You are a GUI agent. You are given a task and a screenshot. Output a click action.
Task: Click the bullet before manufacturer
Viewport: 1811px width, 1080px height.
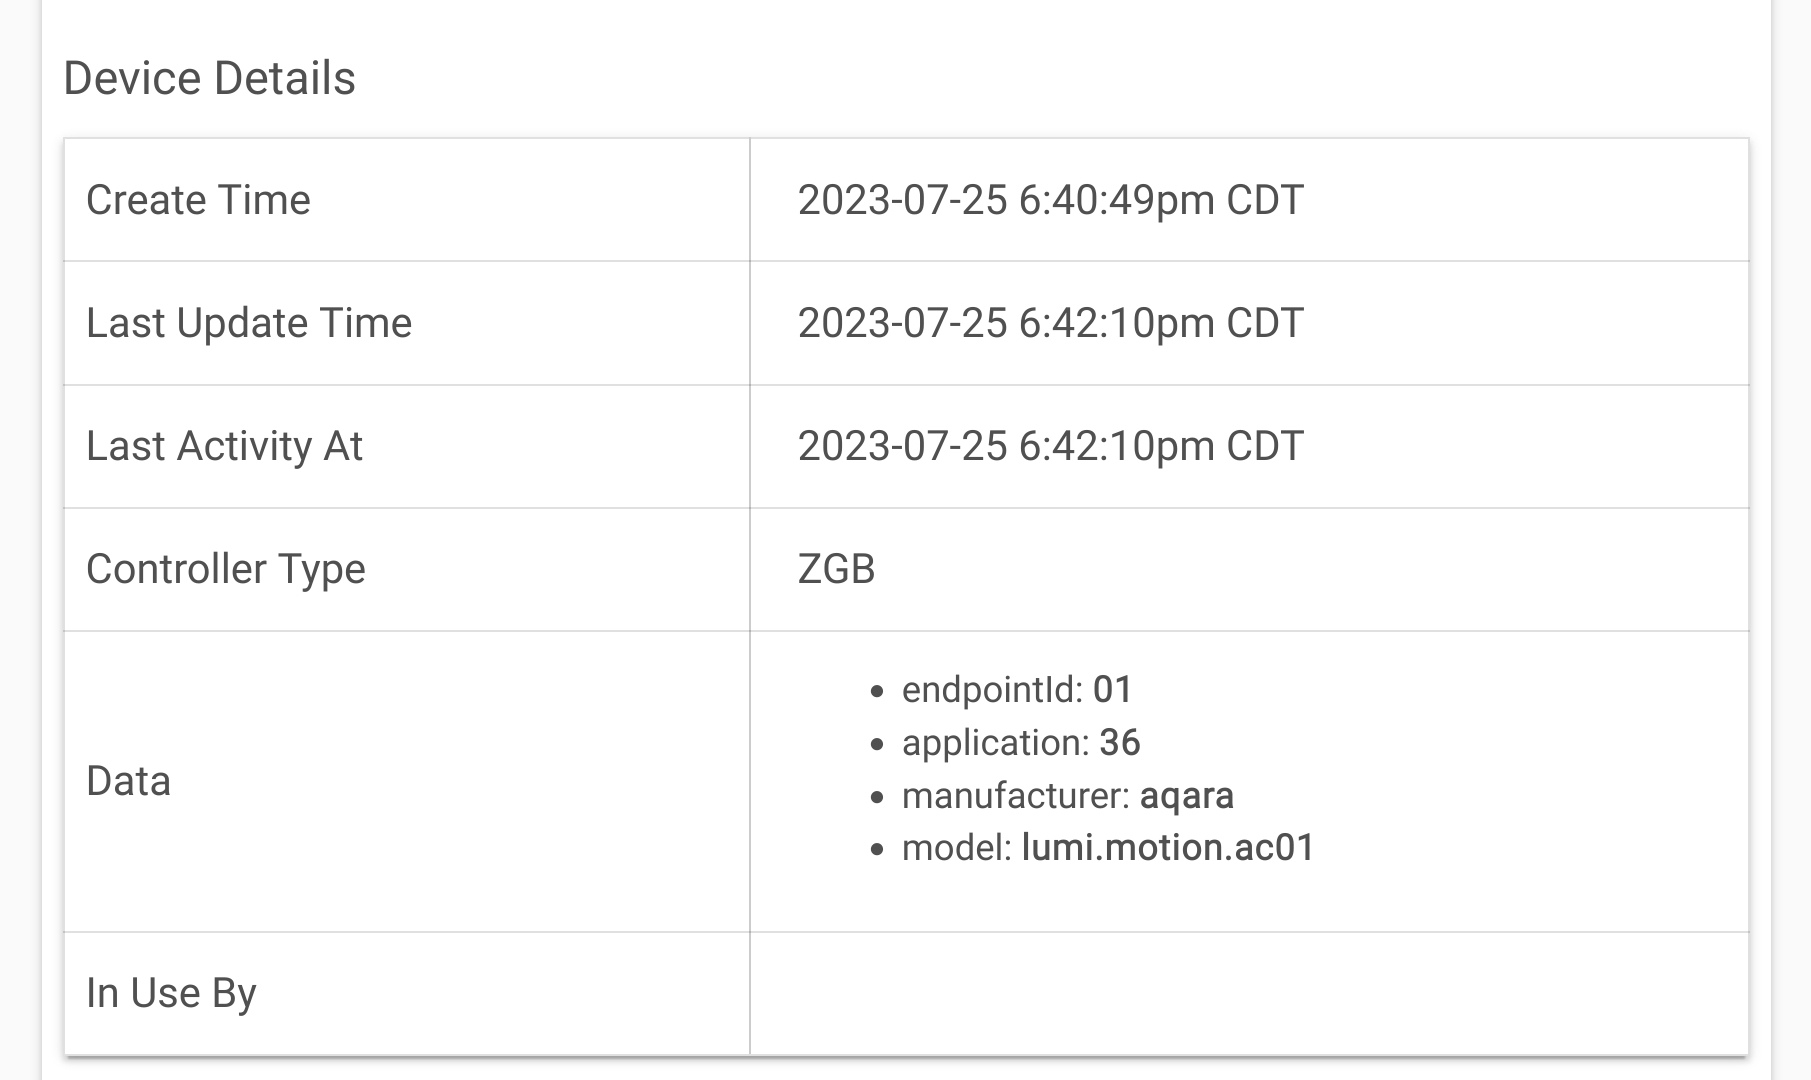pos(878,797)
